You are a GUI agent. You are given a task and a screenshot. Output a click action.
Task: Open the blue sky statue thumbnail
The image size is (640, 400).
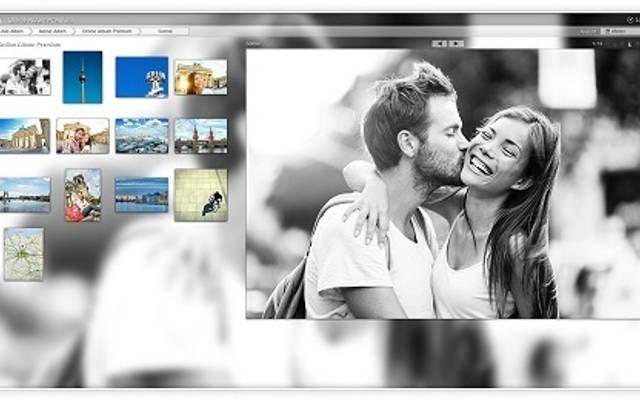pyautogui.click(x=141, y=77)
